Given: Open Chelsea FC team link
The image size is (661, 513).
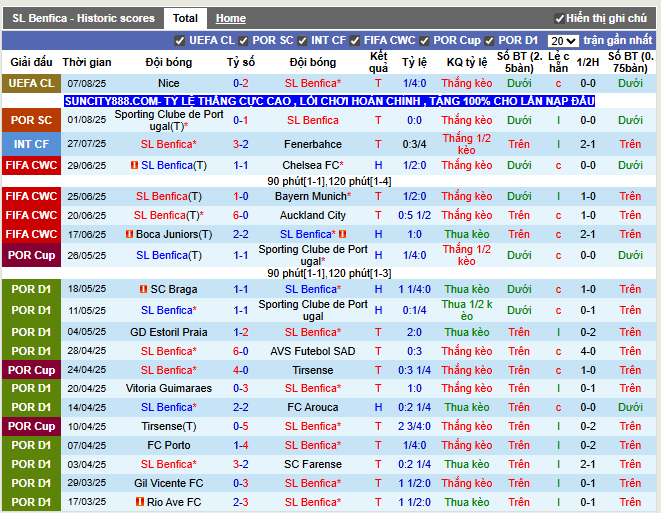Looking at the screenshot, I should point(313,165).
